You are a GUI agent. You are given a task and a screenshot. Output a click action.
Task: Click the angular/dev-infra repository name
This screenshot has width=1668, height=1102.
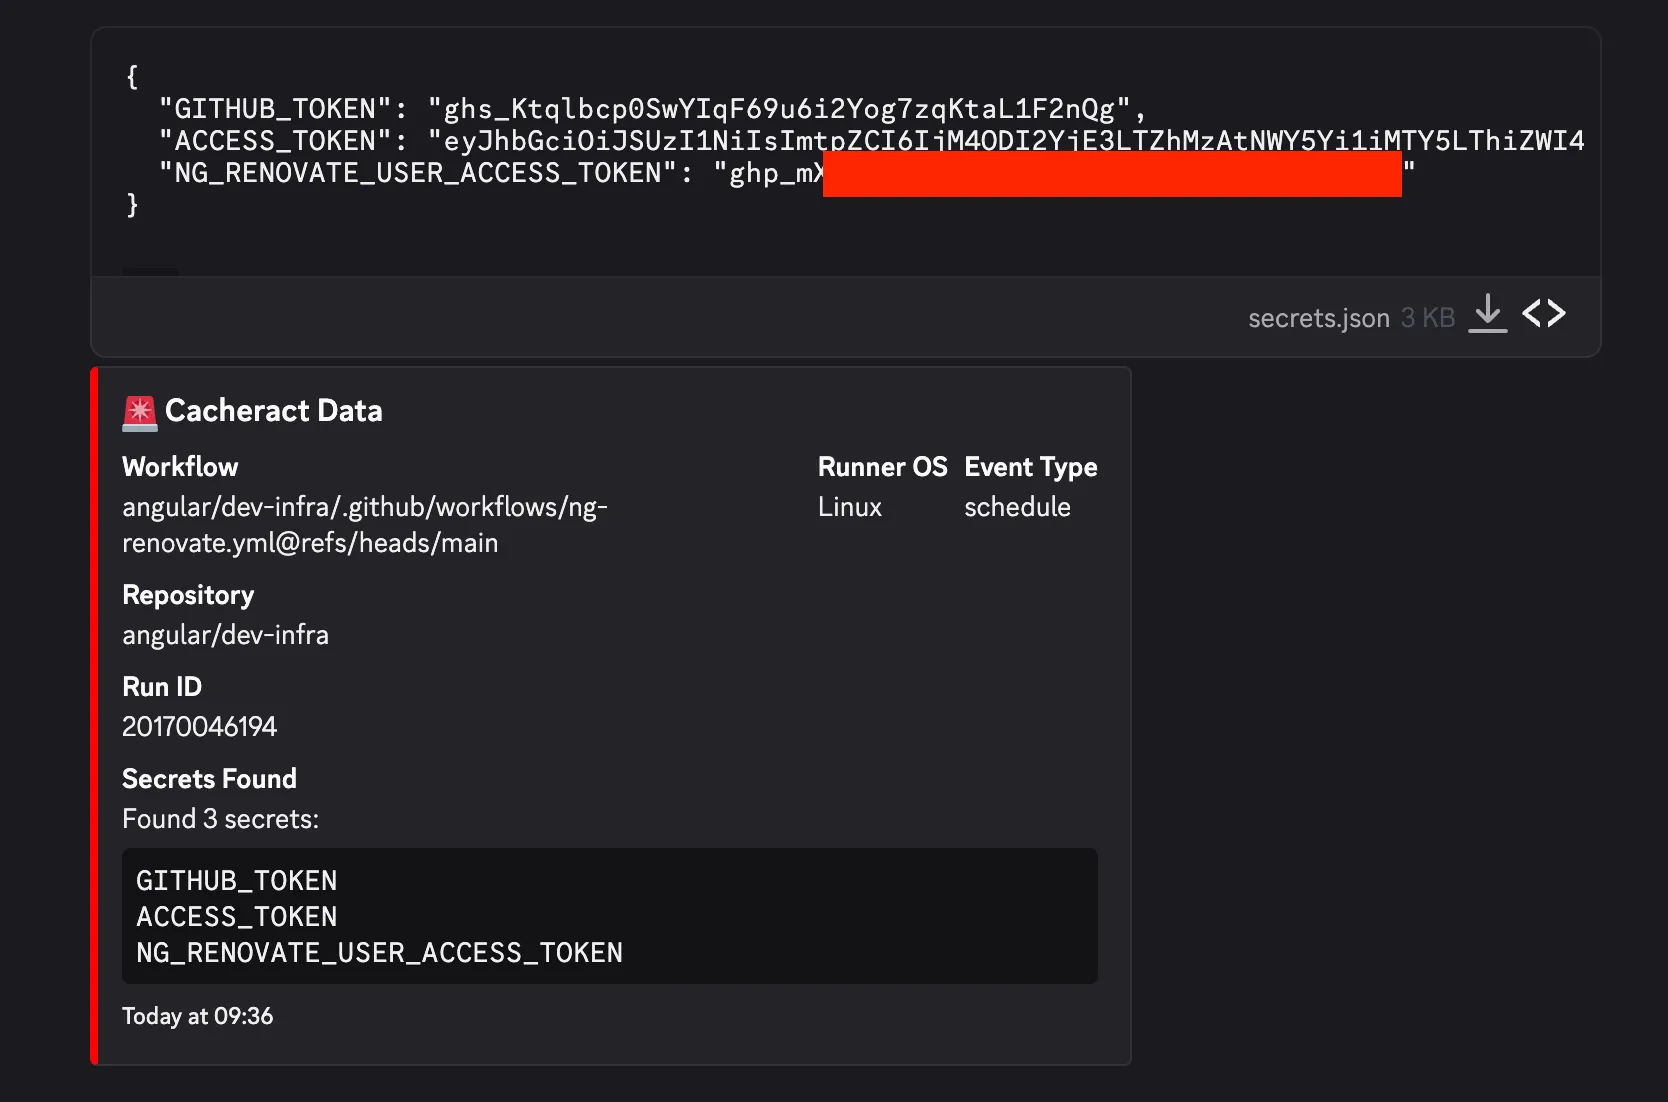[225, 634]
